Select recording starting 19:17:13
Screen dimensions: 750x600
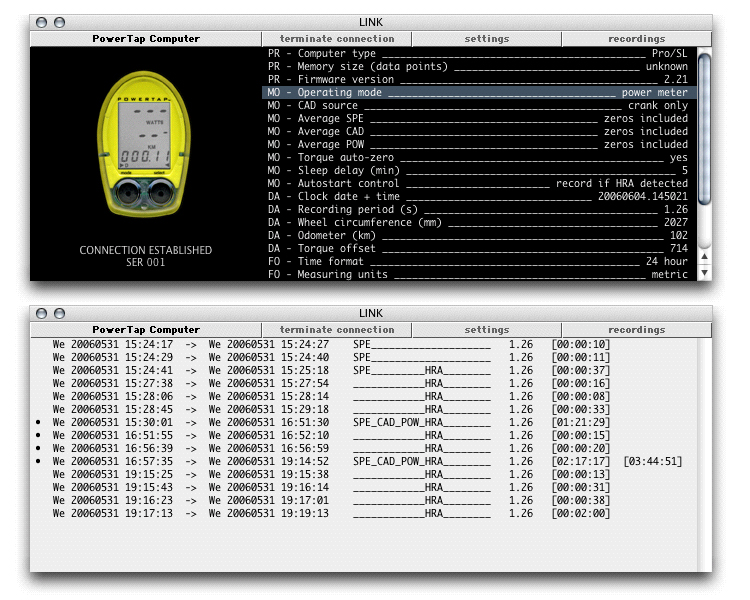364,513
